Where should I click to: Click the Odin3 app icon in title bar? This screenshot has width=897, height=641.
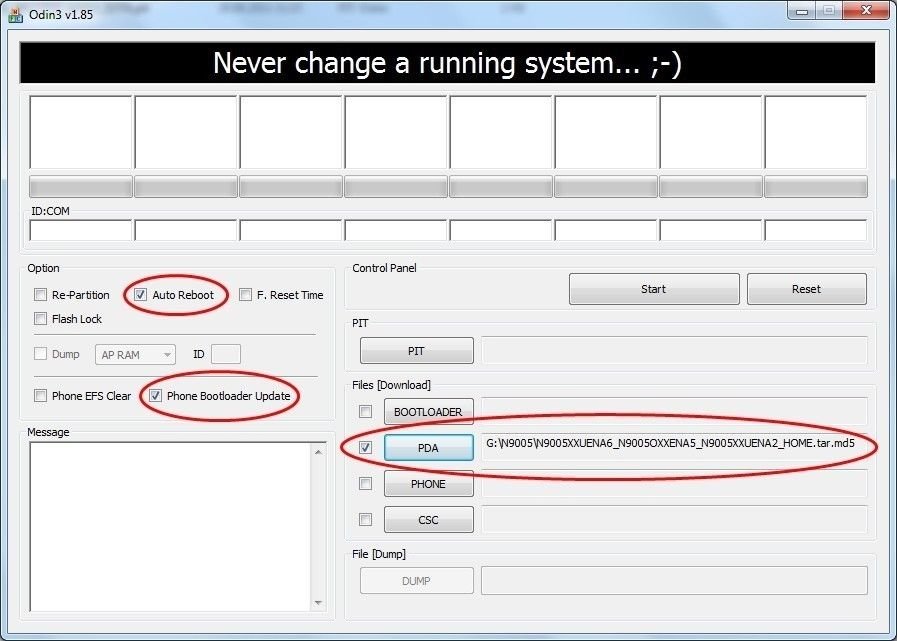[x=15, y=14]
